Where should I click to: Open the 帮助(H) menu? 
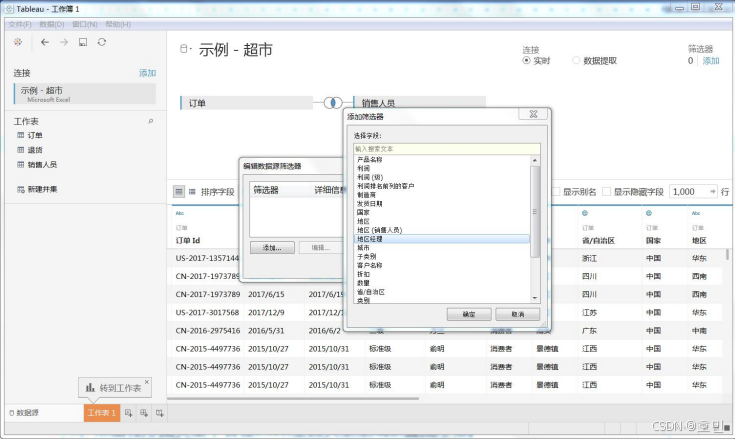(x=118, y=24)
